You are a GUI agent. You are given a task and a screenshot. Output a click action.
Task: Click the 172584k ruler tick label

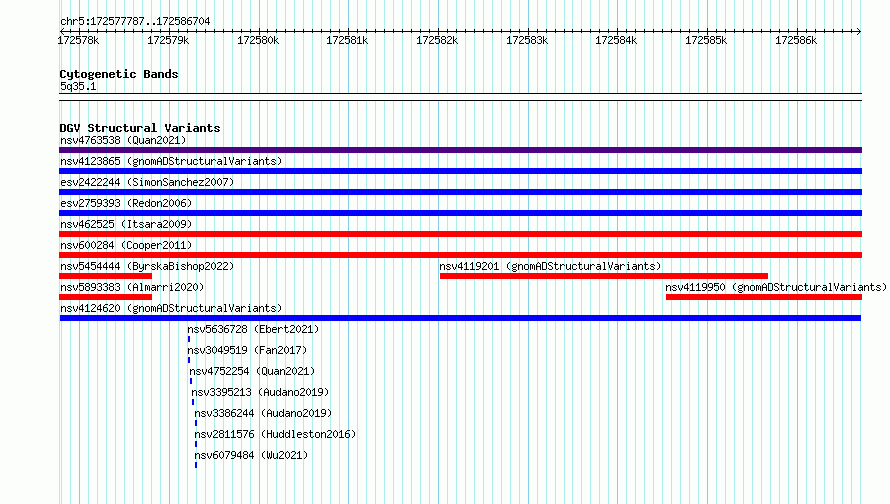tap(616, 40)
